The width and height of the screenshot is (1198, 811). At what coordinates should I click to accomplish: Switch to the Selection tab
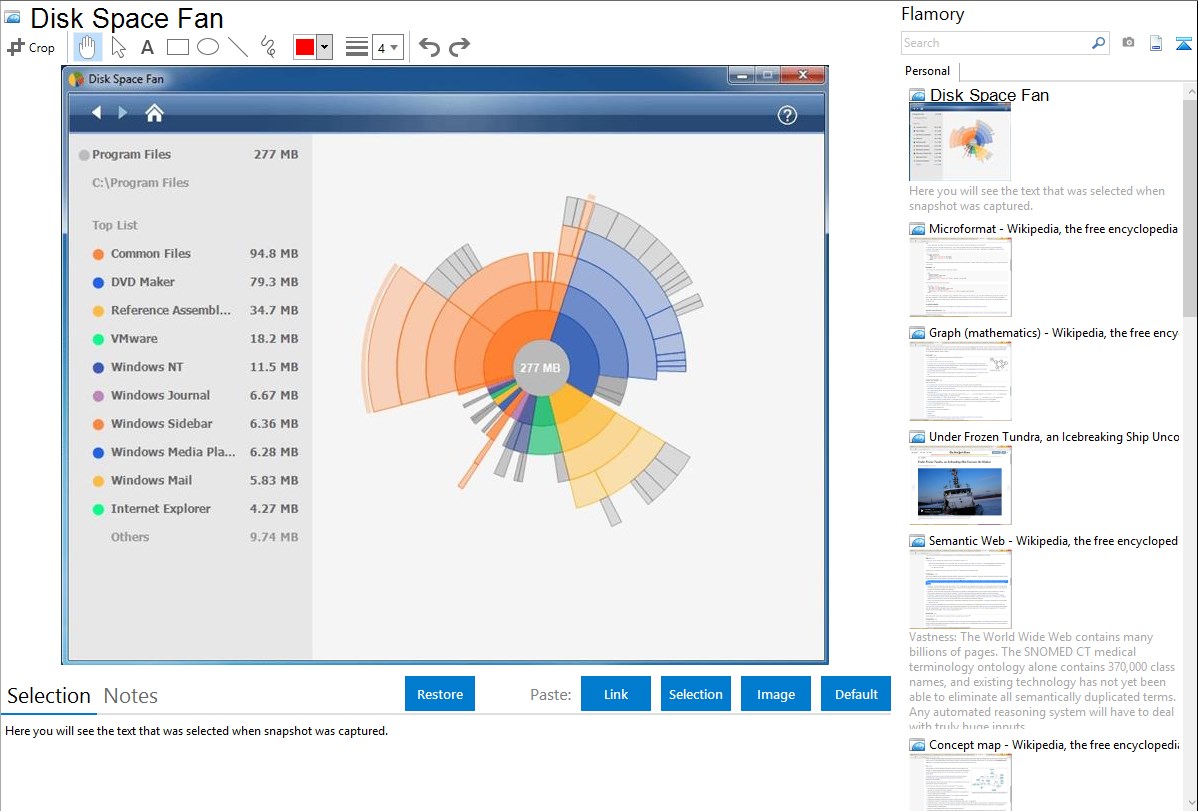pyautogui.click(x=49, y=696)
